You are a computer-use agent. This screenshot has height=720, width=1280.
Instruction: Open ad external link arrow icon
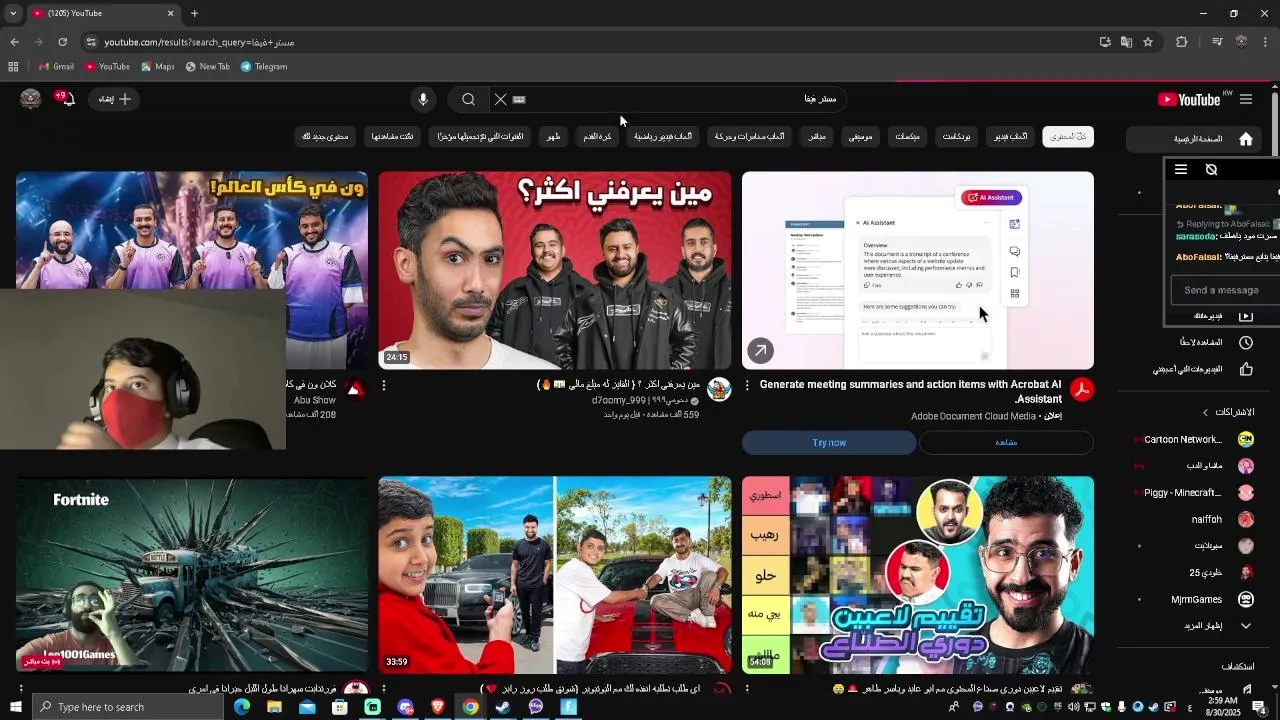click(761, 350)
